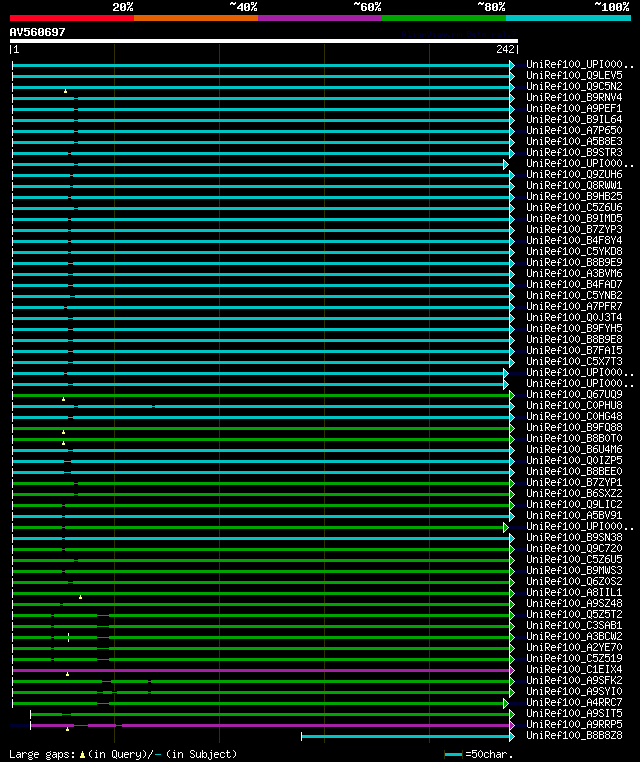
Task: Click label UniRef100_B8B9E8
Action: [574, 340]
